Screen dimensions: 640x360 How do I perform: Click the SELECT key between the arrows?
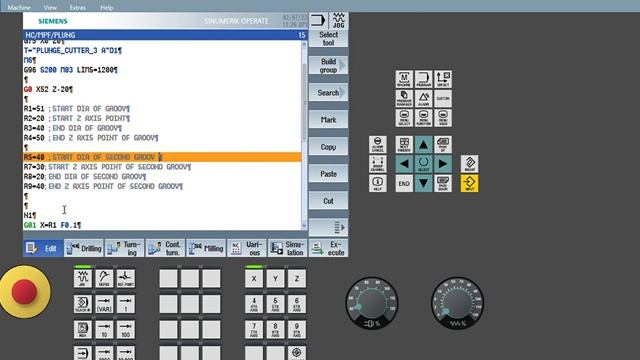[423, 164]
